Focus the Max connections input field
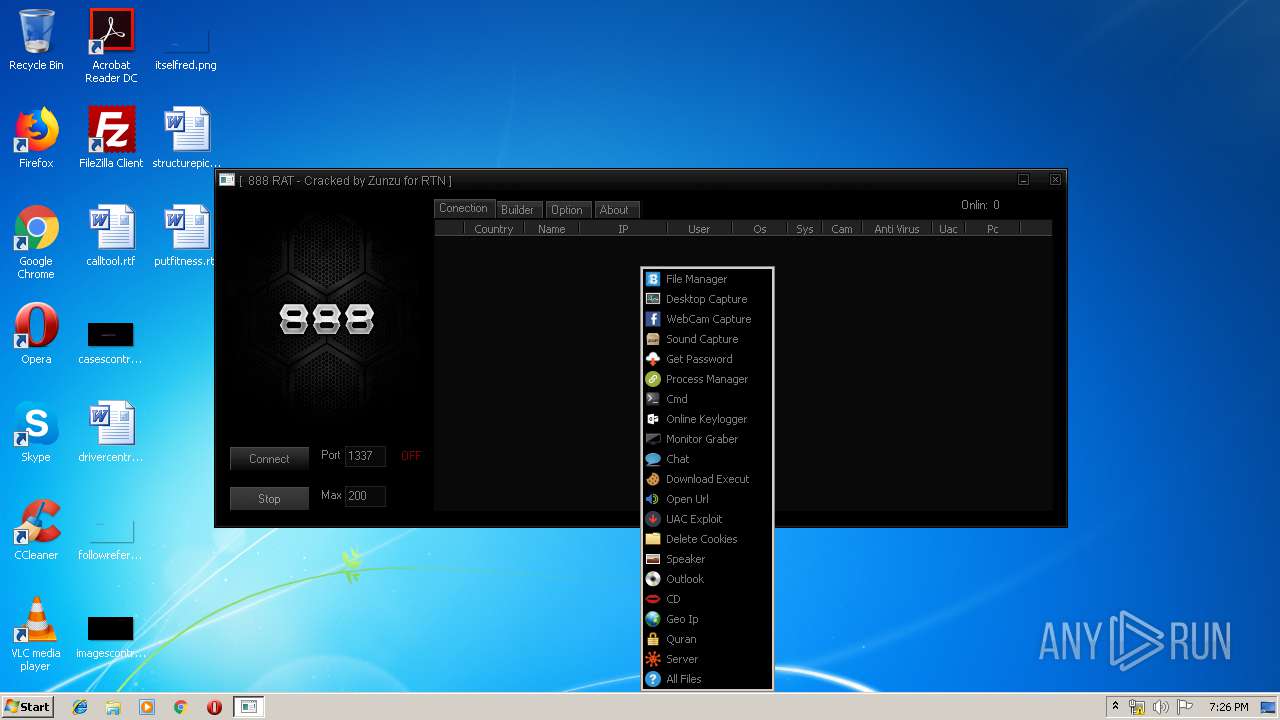The height and width of the screenshot is (720, 1280). tap(365, 496)
